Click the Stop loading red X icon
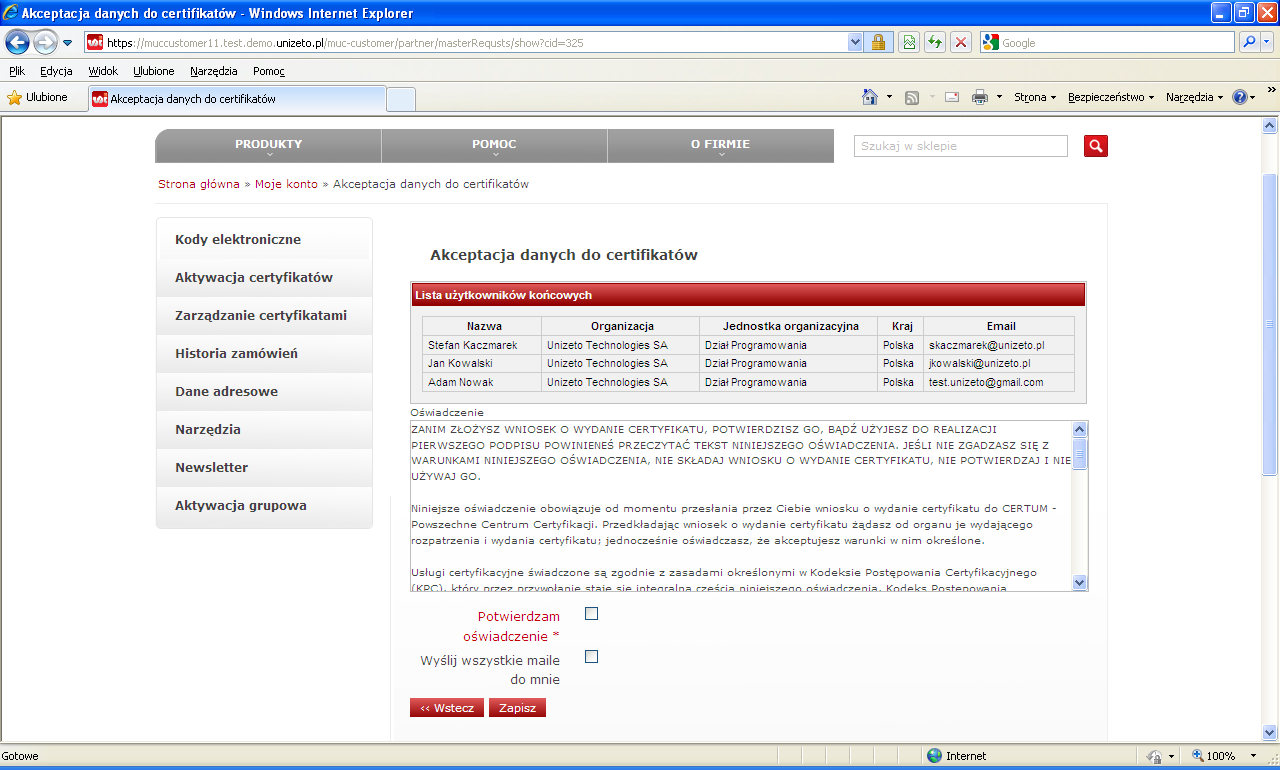Screen dimensions: 1280x770 [x=961, y=42]
